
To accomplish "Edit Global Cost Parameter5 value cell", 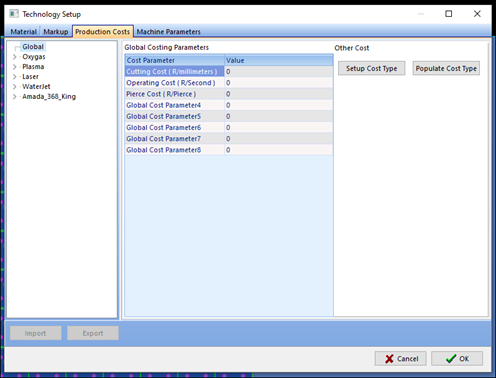I will [279, 116].
